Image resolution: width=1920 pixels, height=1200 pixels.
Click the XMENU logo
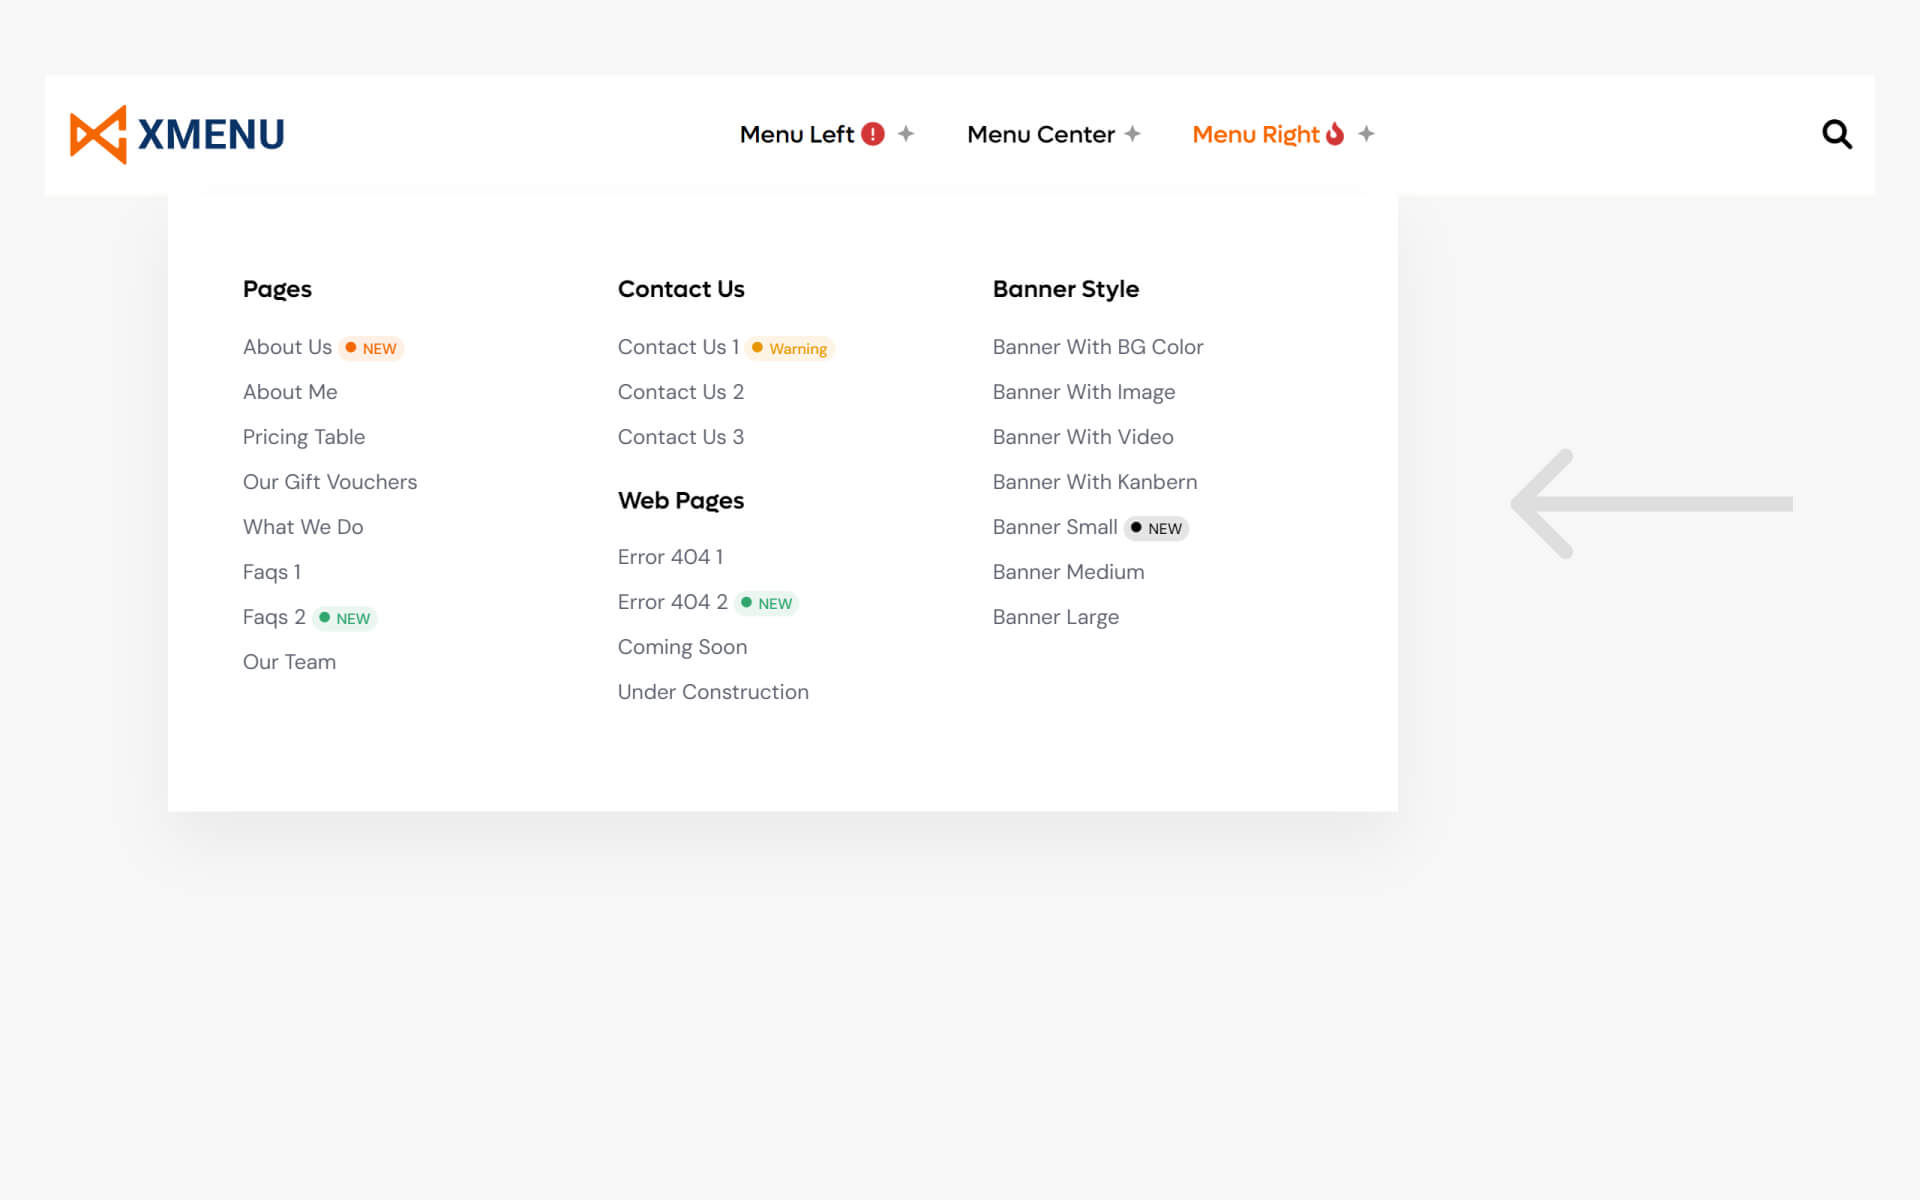point(177,134)
